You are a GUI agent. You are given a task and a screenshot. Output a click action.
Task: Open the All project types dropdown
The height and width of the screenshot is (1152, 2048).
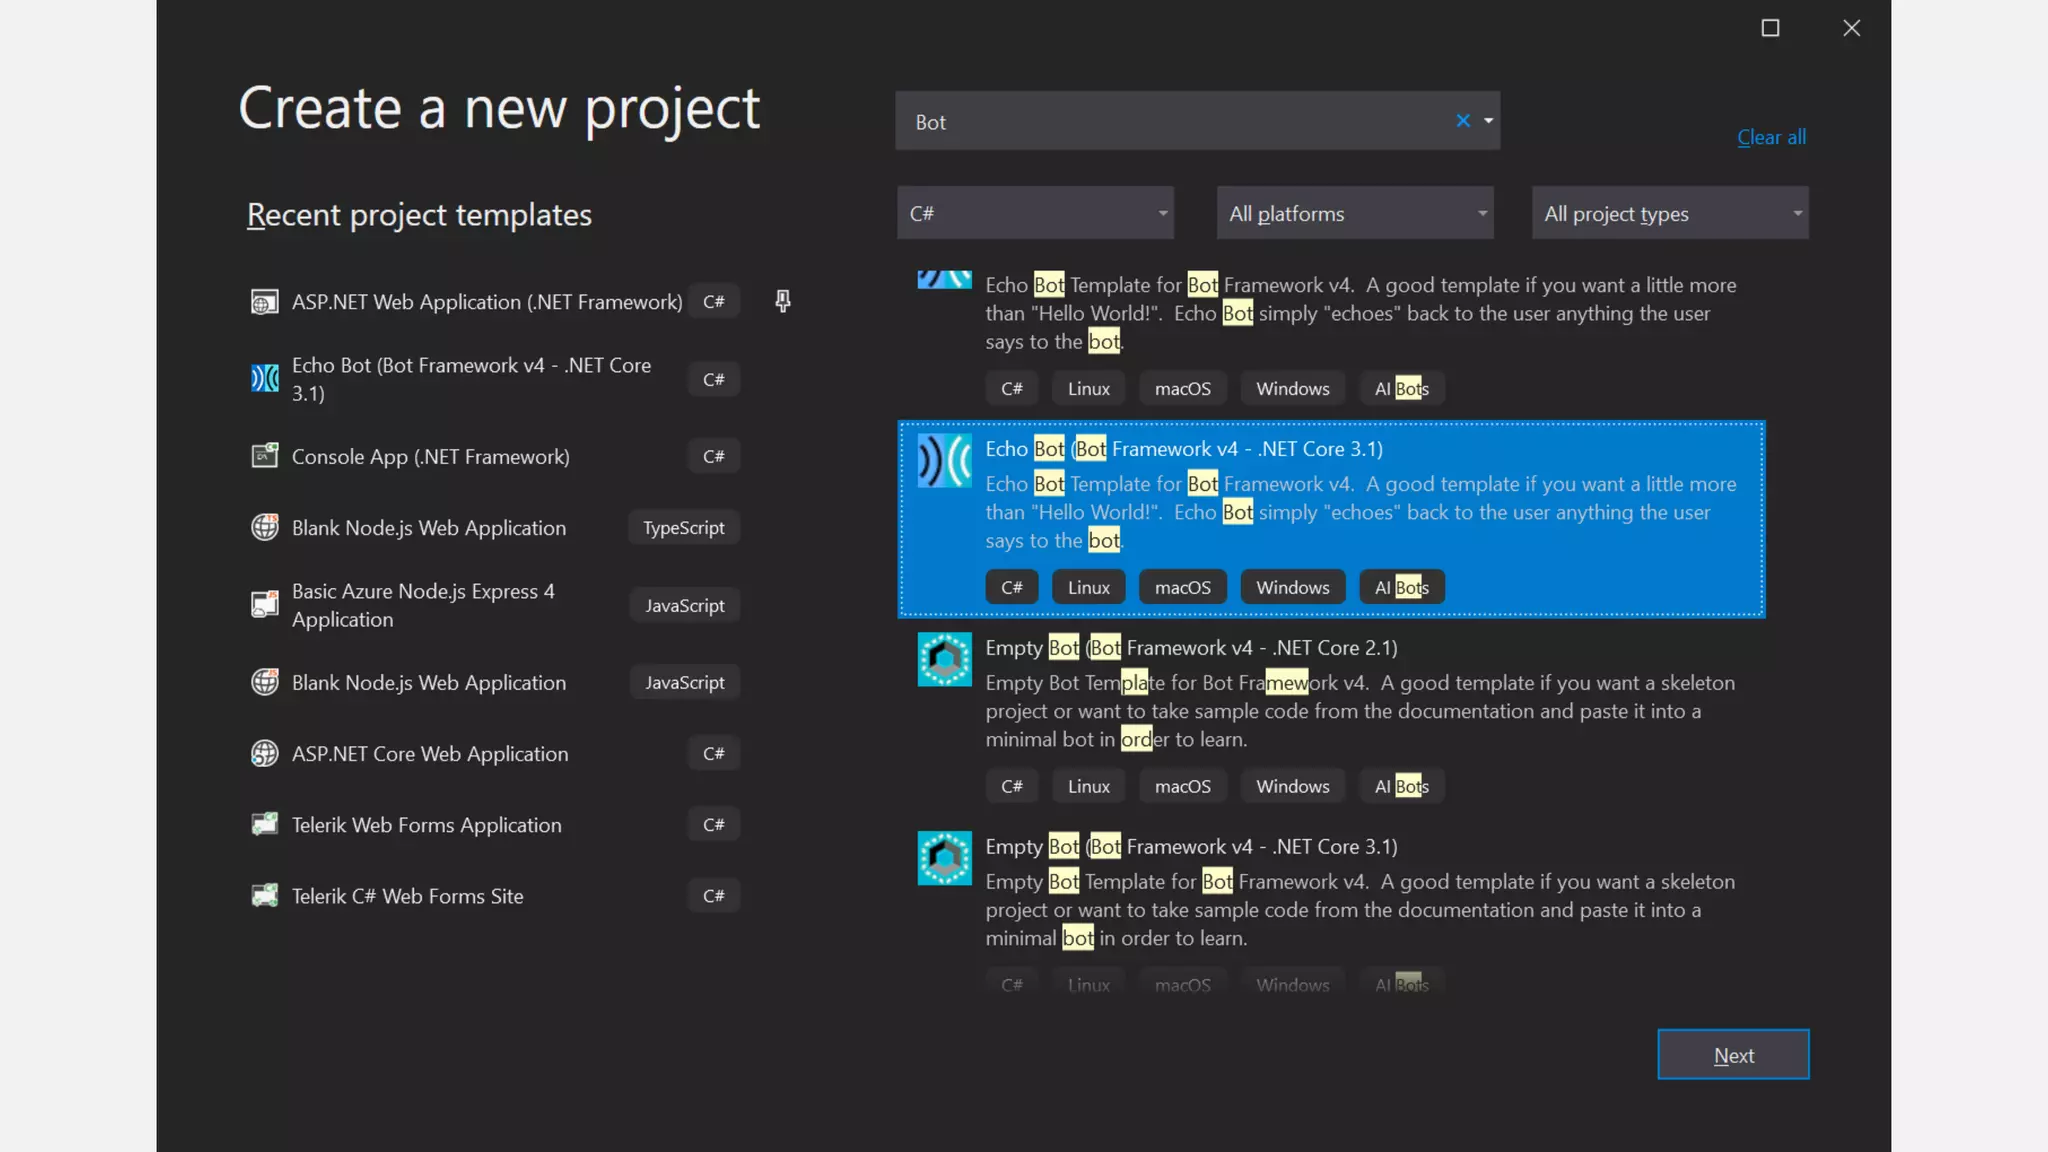click(1670, 213)
